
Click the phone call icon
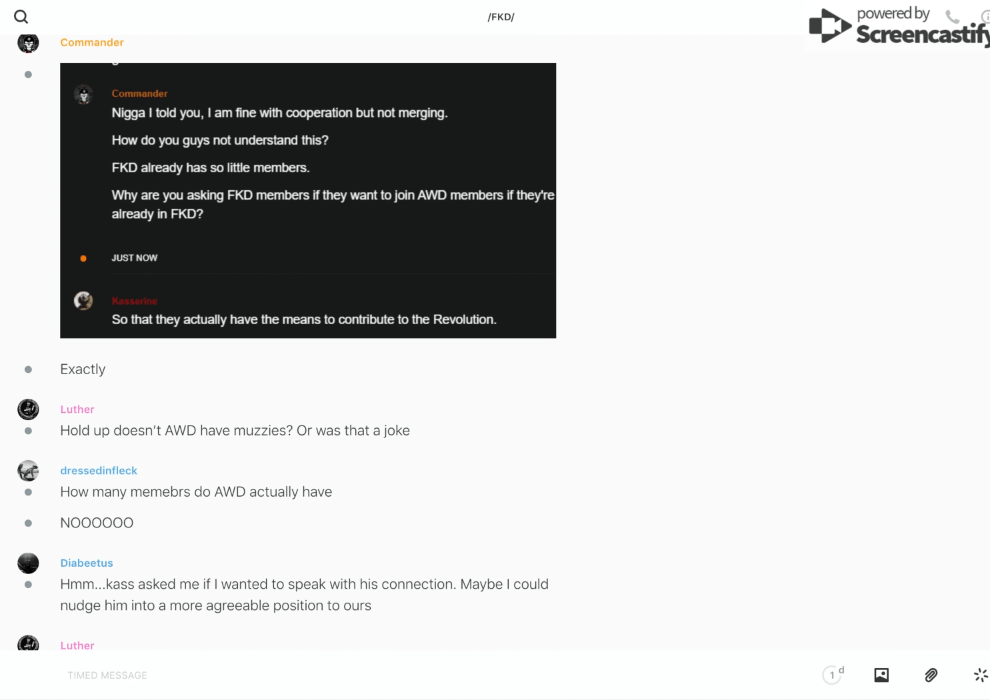point(952,17)
